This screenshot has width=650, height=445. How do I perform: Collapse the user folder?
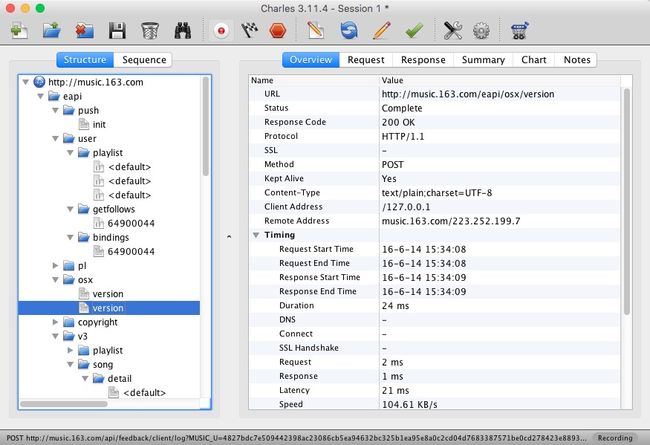[x=55, y=139]
